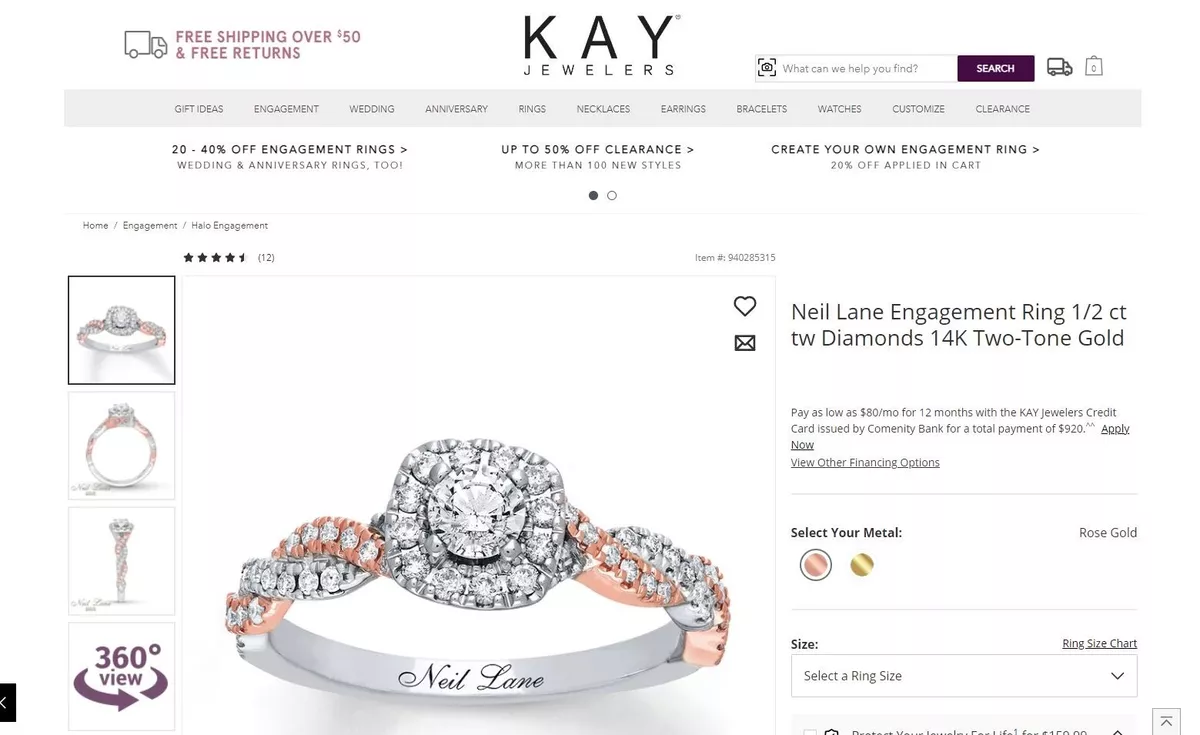The image size is (1200, 735).
Task: Expand the jewelry protection plan chevron
Action: 1117,731
